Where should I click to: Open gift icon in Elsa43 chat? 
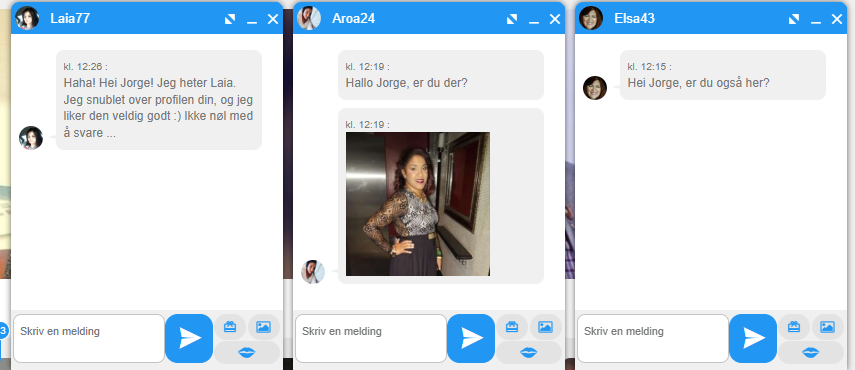pos(794,327)
